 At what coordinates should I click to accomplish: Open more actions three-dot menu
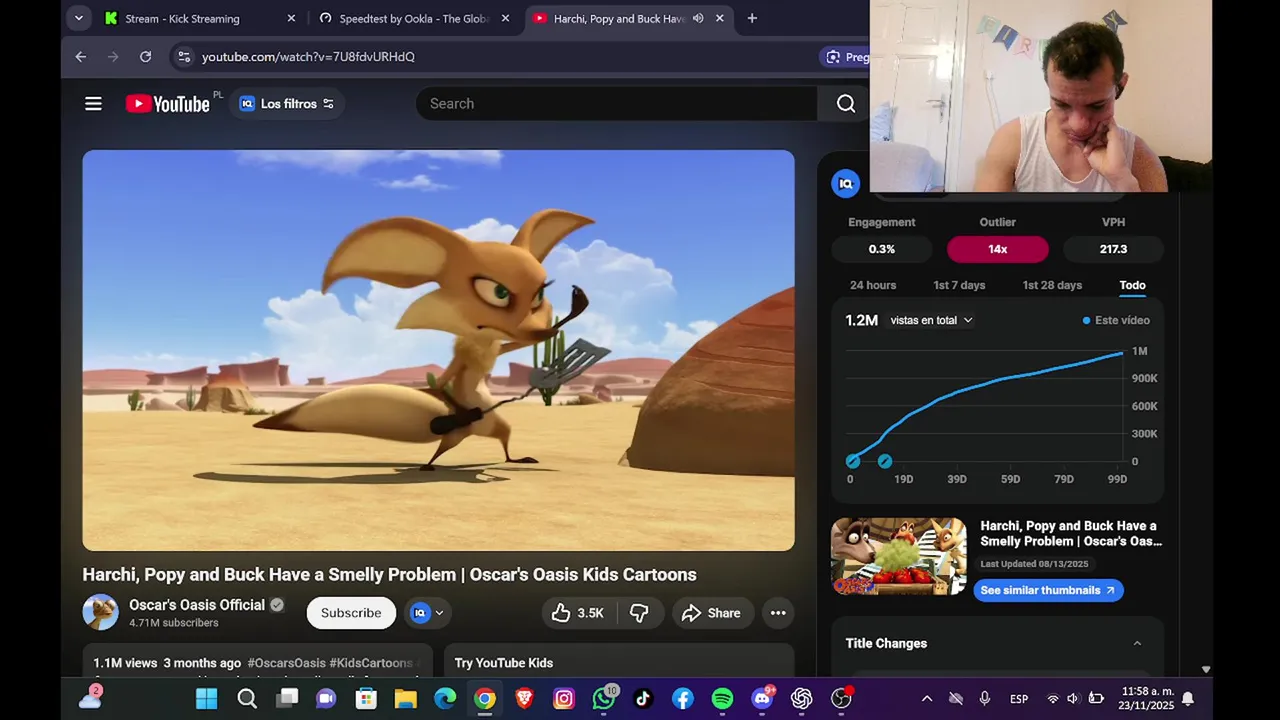click(778, 613)
